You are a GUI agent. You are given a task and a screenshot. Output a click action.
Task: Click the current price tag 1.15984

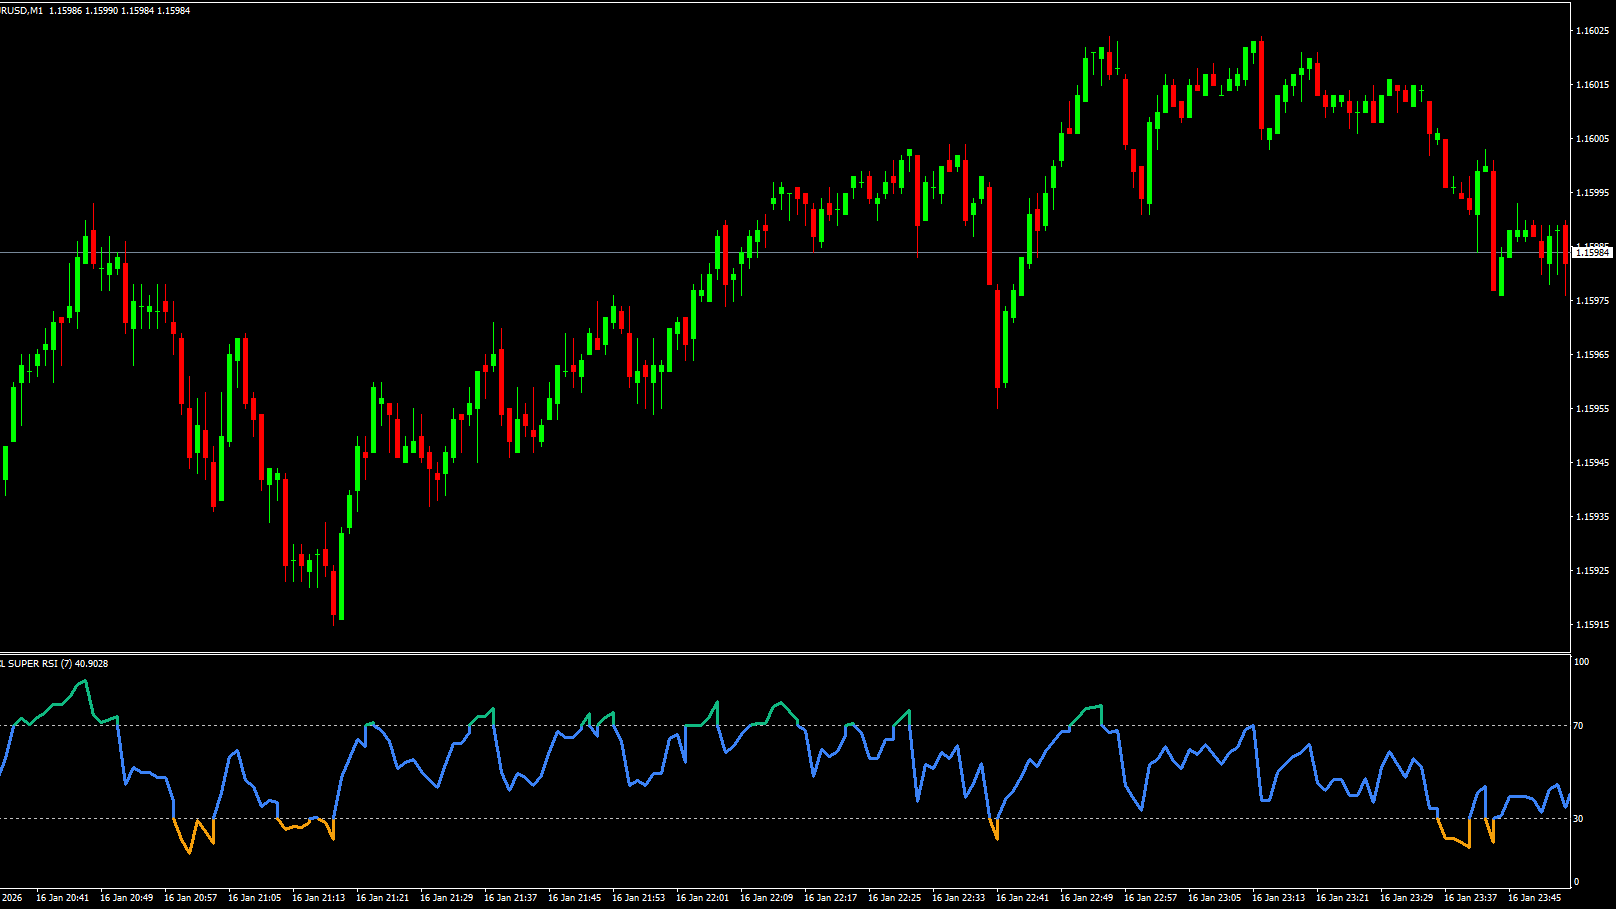[x=1592, y=253]
